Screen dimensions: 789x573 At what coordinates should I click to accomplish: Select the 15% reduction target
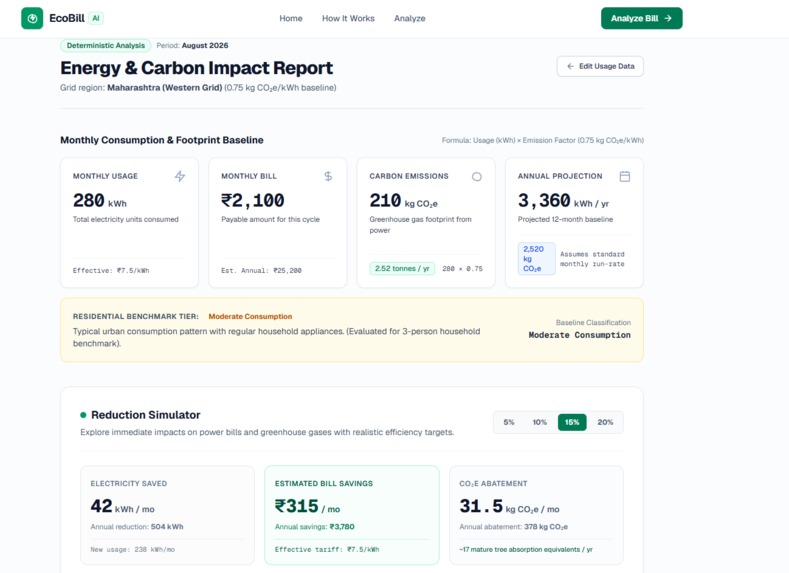click(572, 422)
